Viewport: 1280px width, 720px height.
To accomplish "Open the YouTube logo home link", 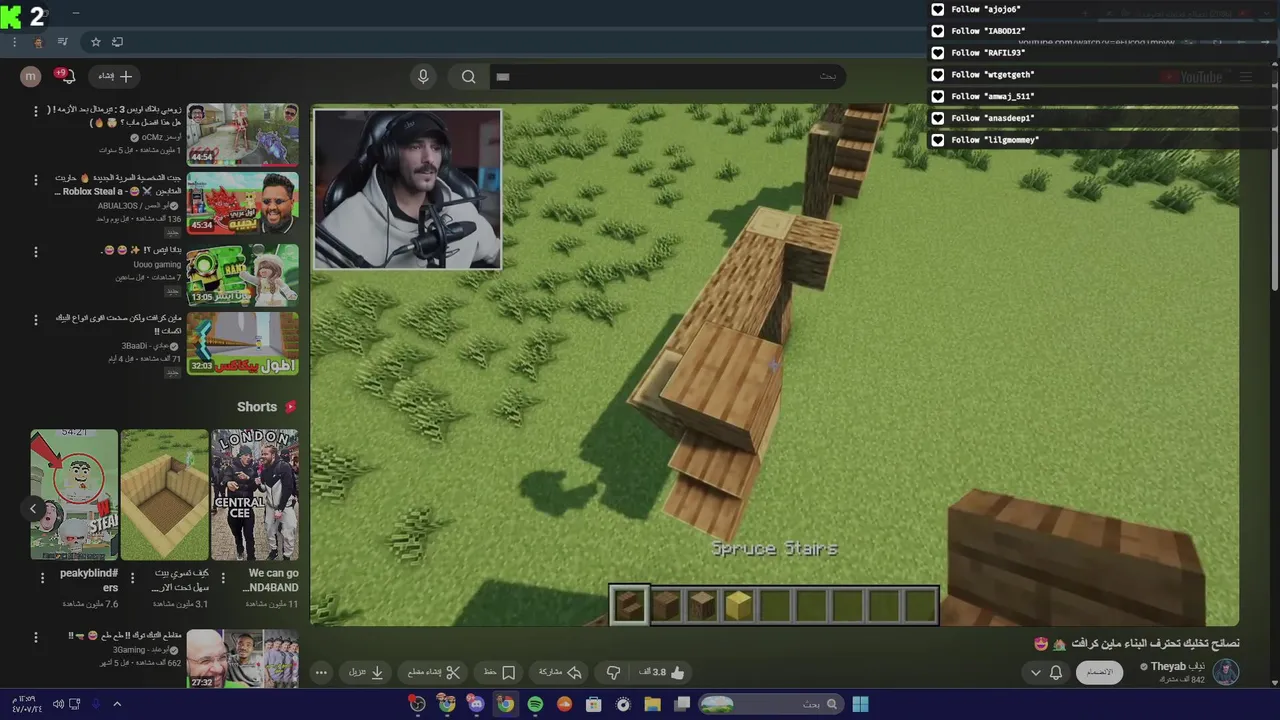I will point(1192,77).
